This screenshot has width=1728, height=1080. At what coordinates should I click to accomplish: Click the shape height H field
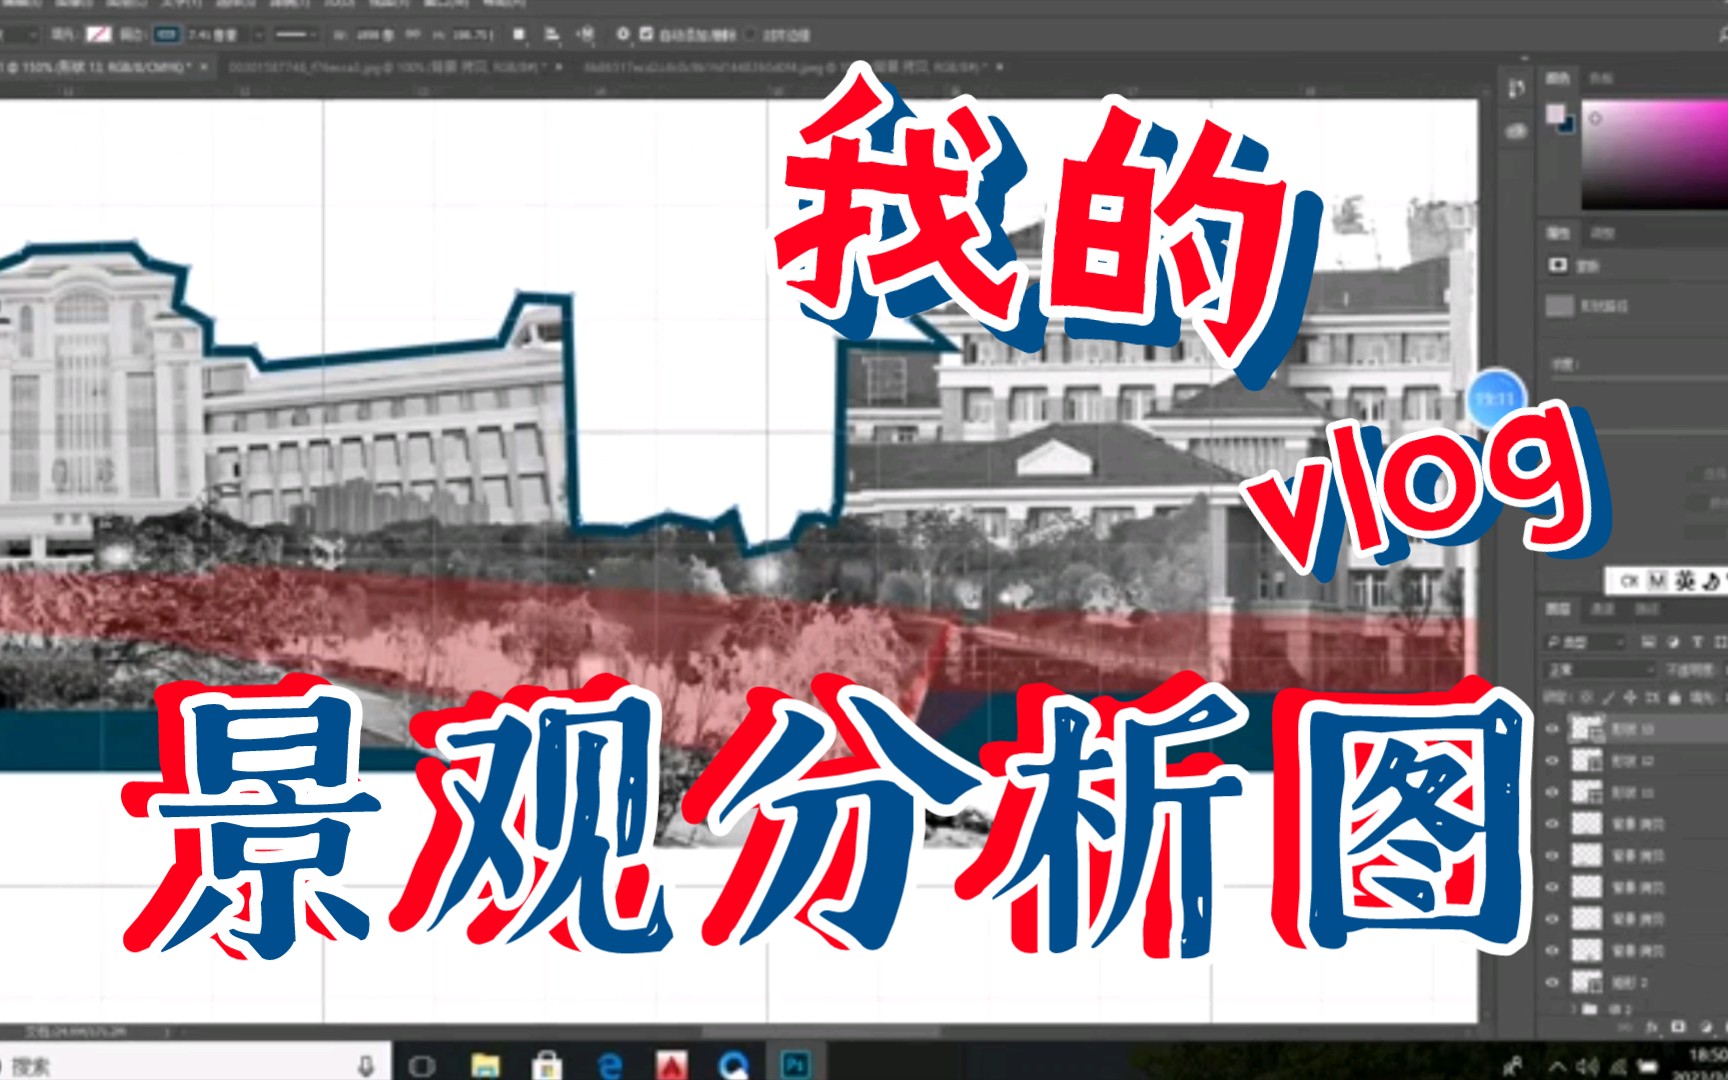click(473, 35)
